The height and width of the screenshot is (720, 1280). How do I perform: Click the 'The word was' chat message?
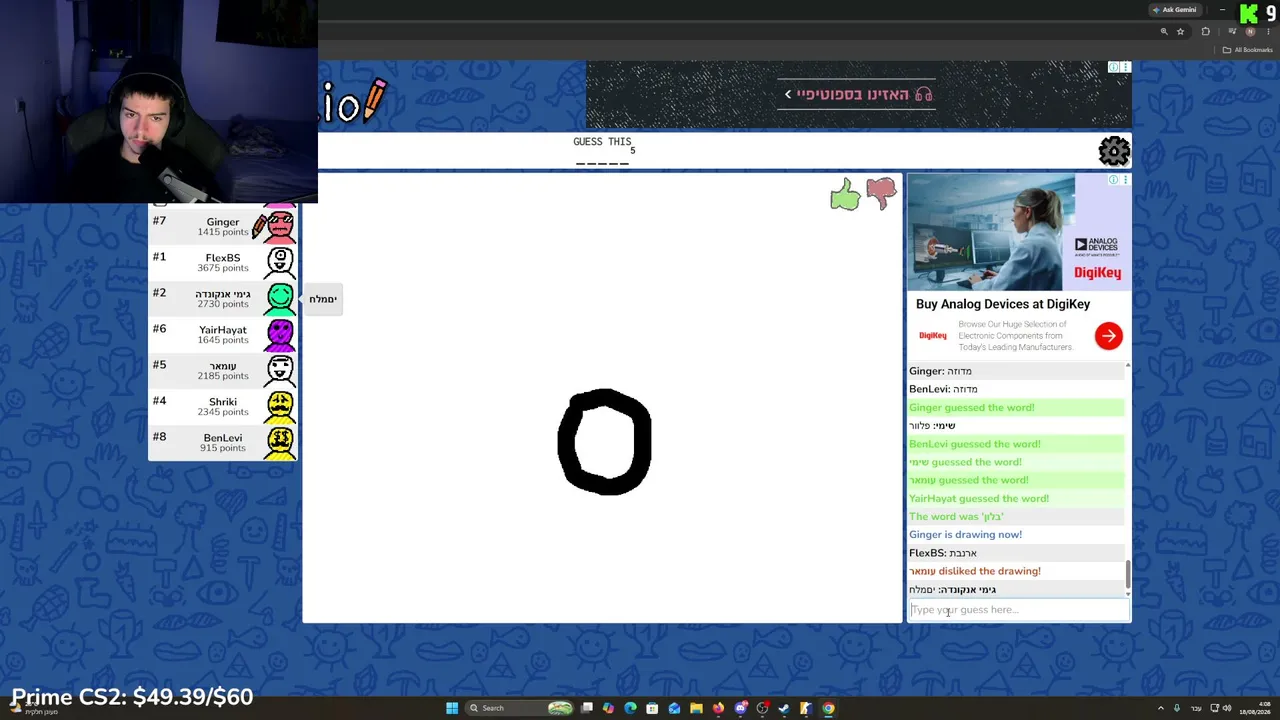coord(956,517)
